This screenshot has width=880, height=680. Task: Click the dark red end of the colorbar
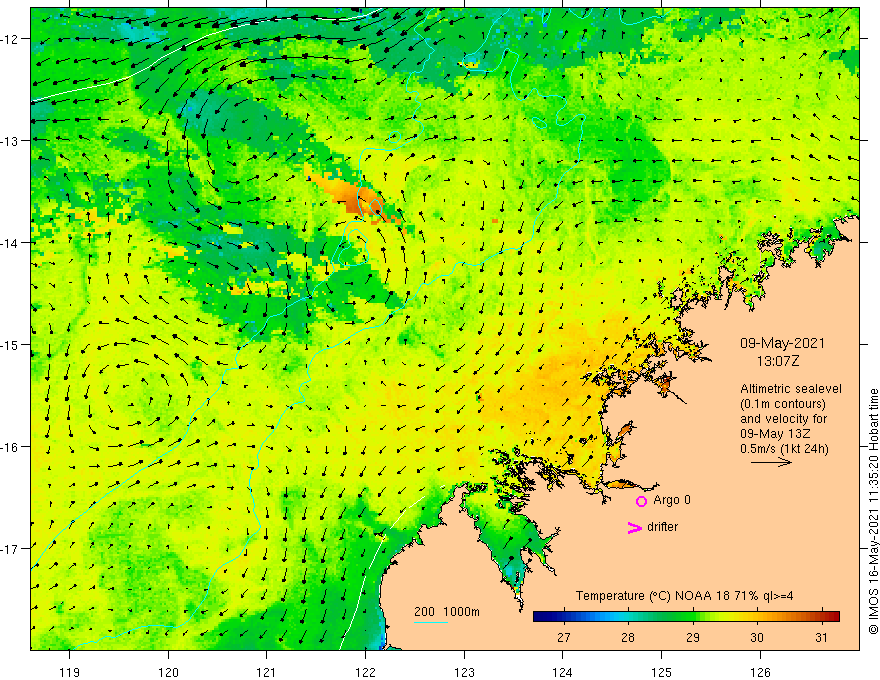[x=833, y=616]
